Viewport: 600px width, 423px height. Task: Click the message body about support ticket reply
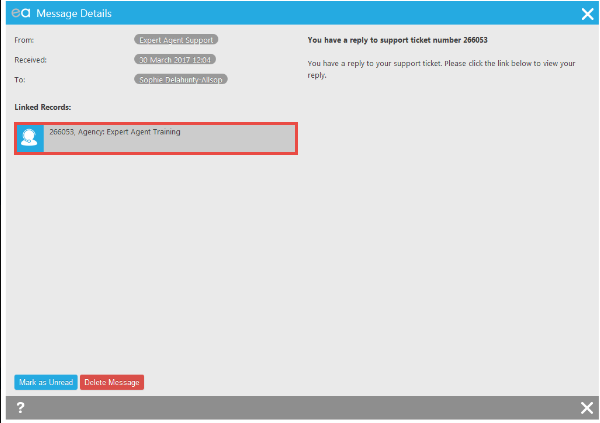tap(441, 69)
